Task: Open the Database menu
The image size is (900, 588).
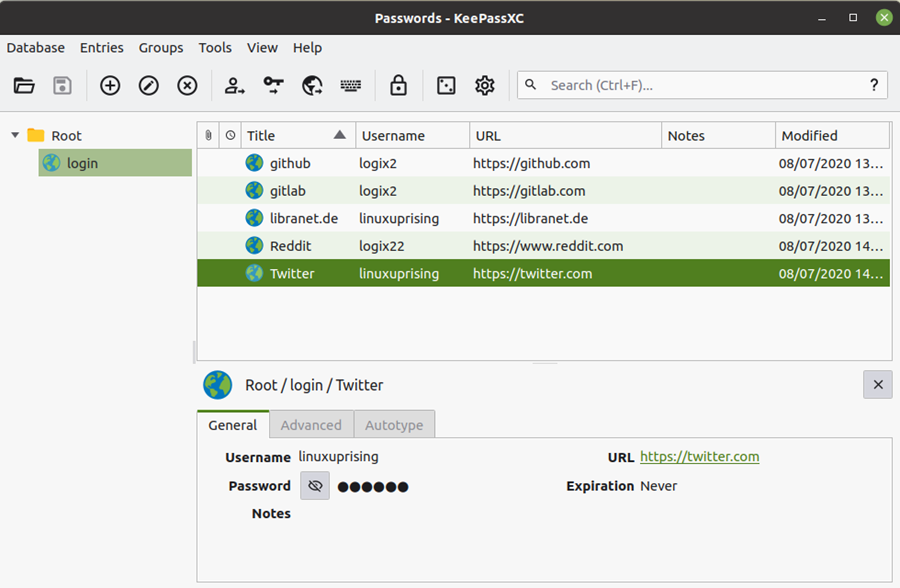Action: coord(36,48)
